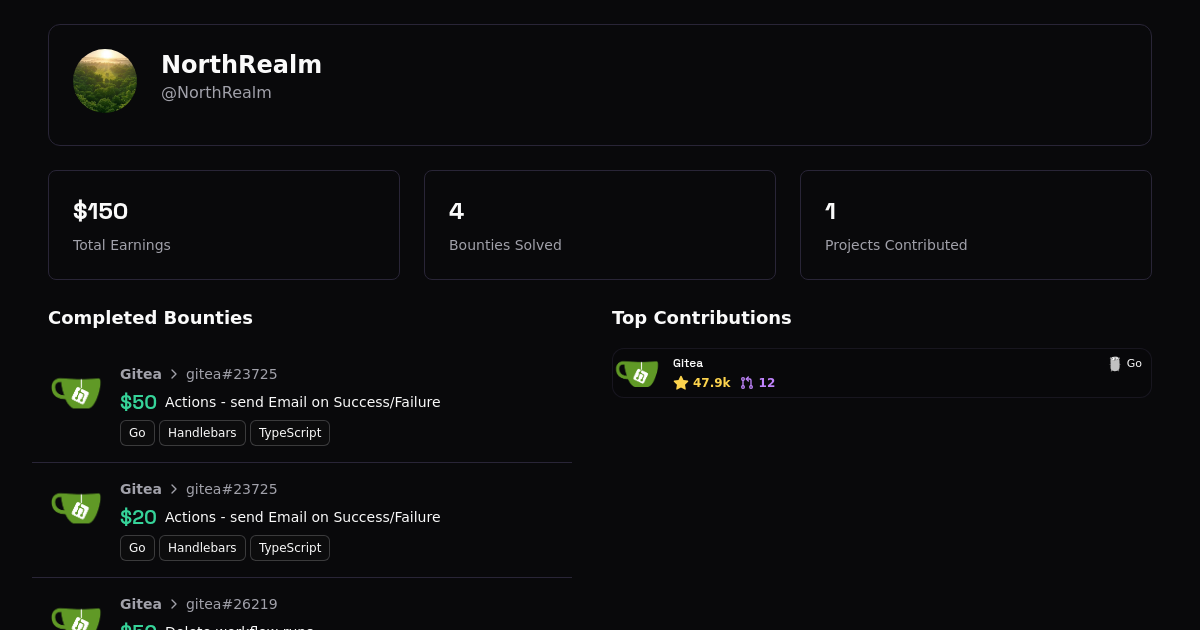
Task: Click the star icon next to 47.9k
Action: click(x=681, y=383)
